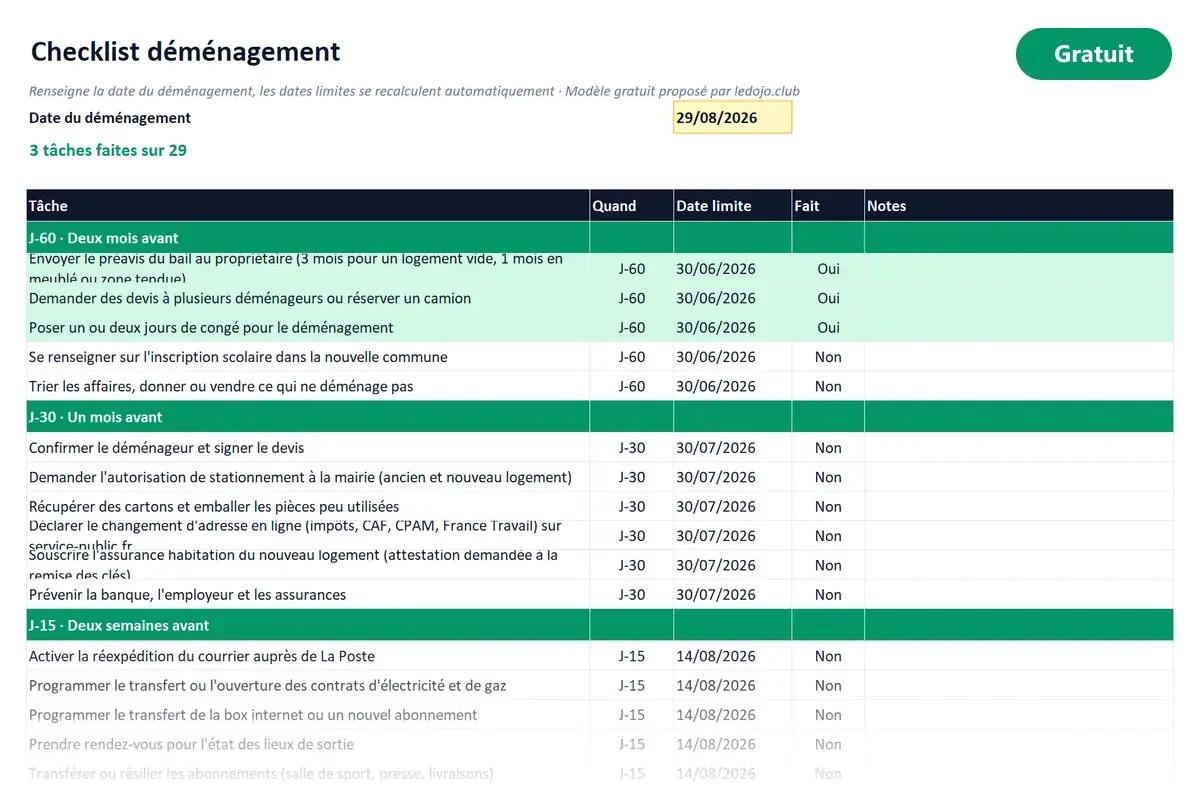Click task about 'inscription scolaire'
The width and height of the screenshot is (1200, 800).
(x=238, y=357)
